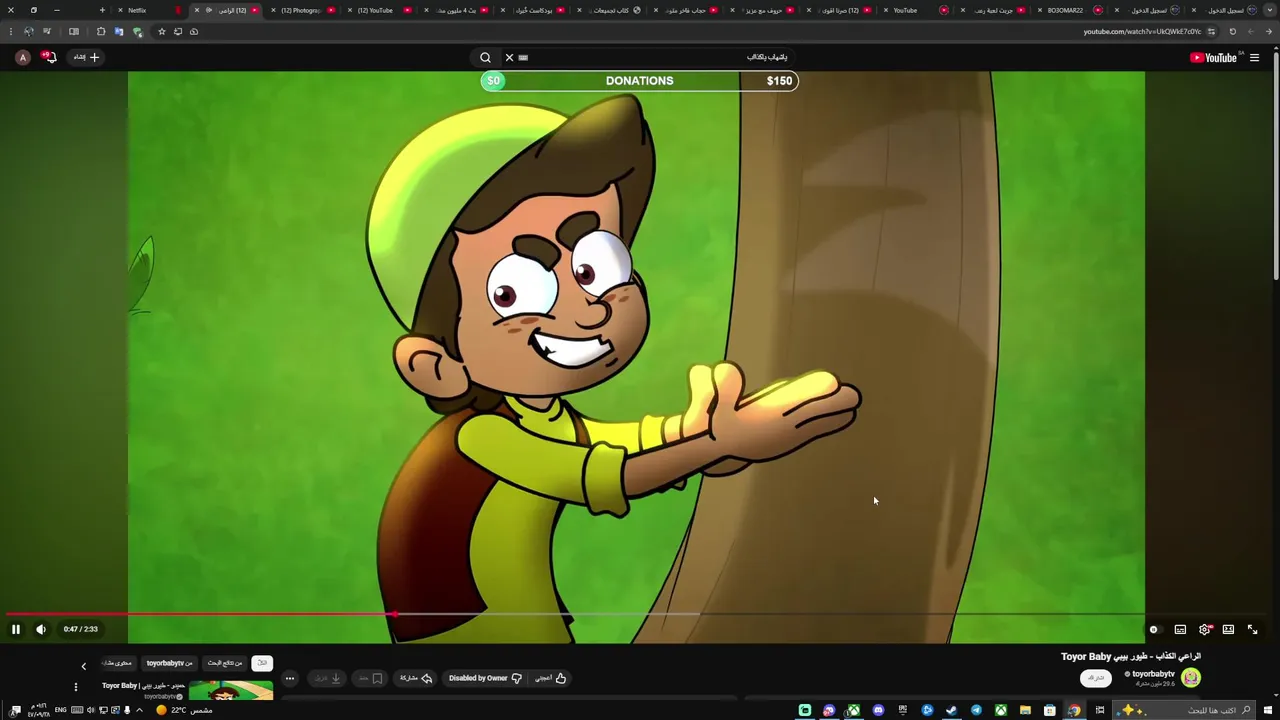Image resolution: width=1280 pixels, height=720 pixels.
Task: Open Discord from the taskbar
Action: tap(878, 710)
